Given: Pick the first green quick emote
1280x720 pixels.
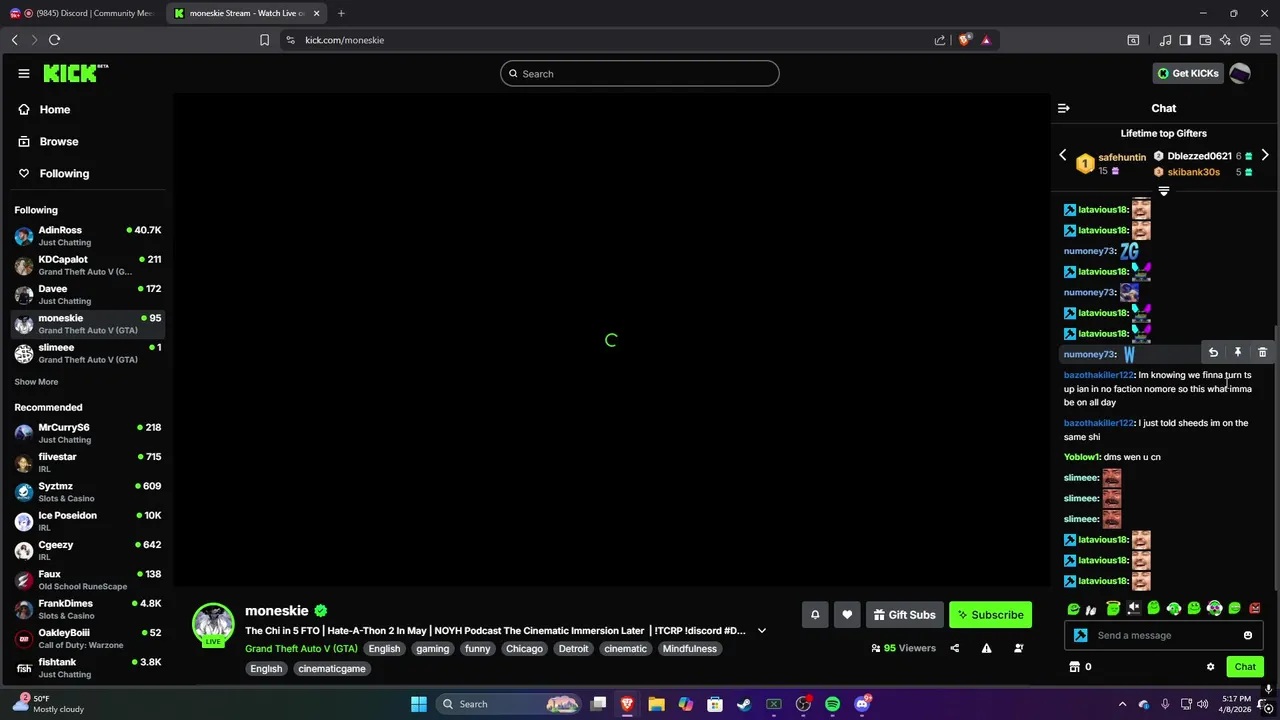Looking at the screenshot, I should (x=1073, y=608).
